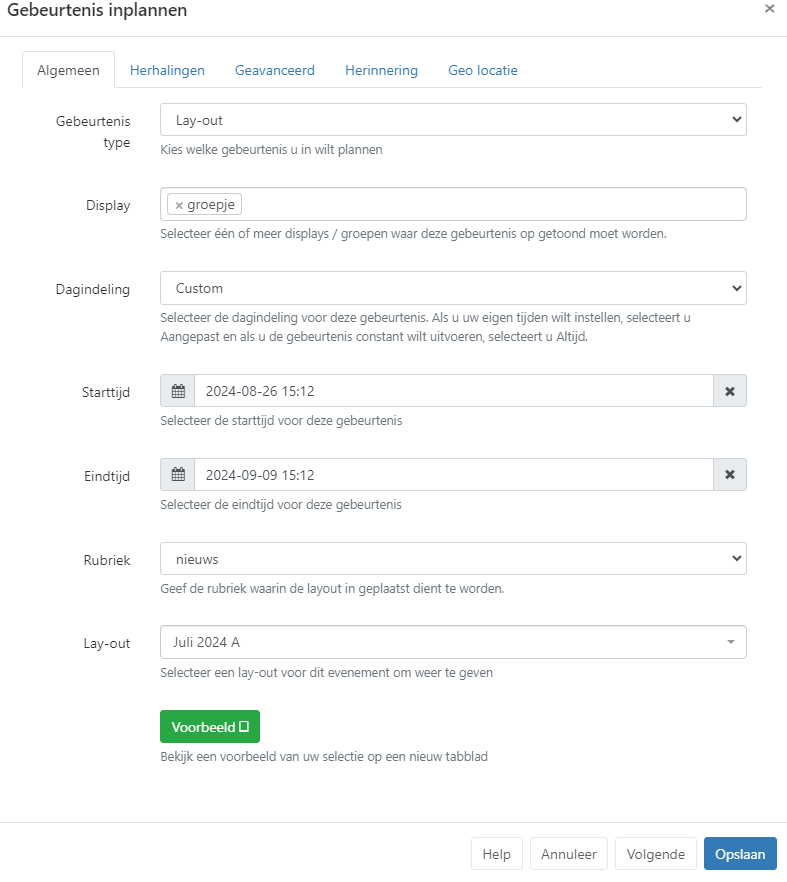The width and height of the screenshot is (787, 882).
Task: Open the Geavanceerd tab
Action: [275, 70]
